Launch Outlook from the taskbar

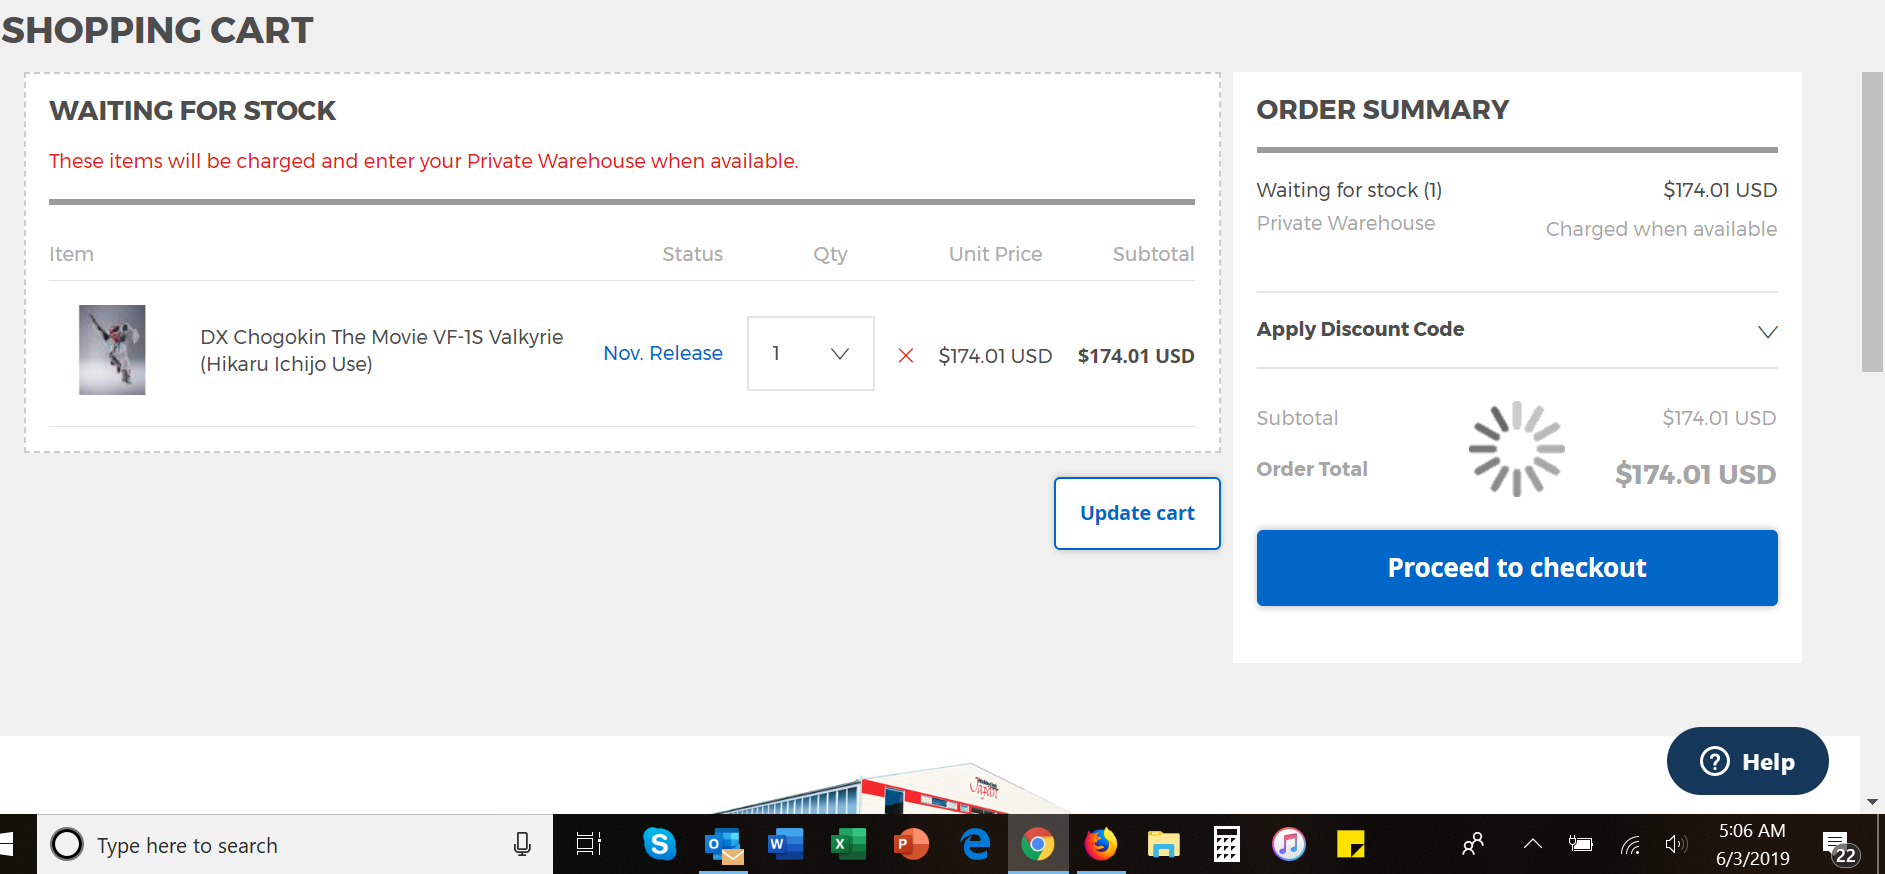(x=723, y=845)
